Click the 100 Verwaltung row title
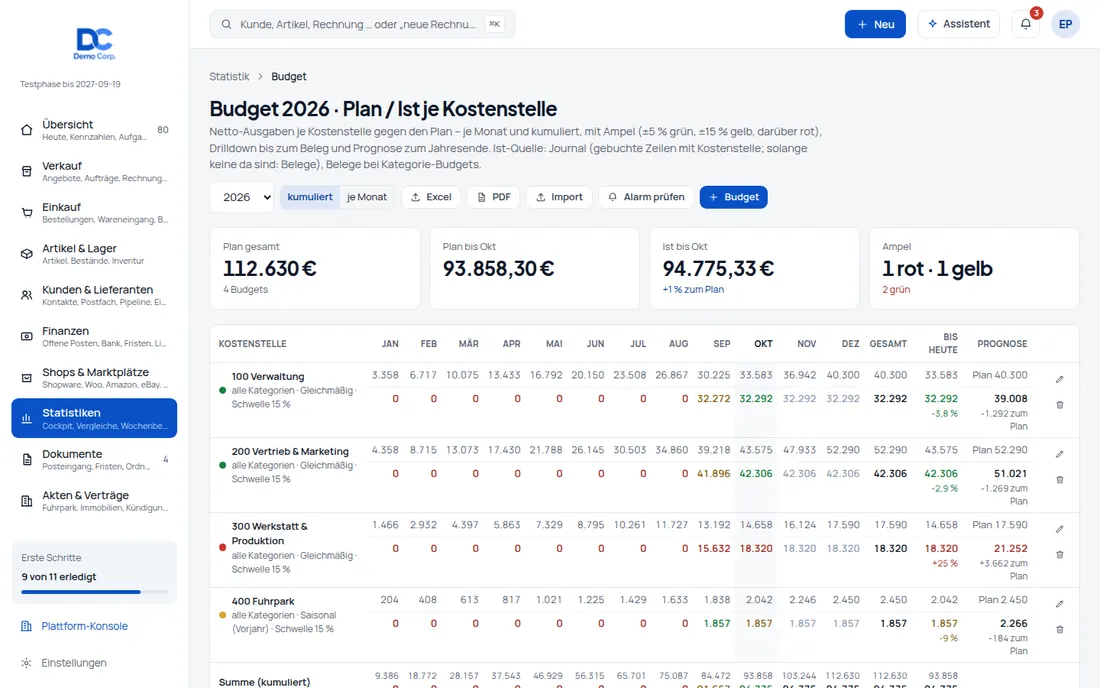The width and height of the screenshot is (1100, 688). (268, 377)
